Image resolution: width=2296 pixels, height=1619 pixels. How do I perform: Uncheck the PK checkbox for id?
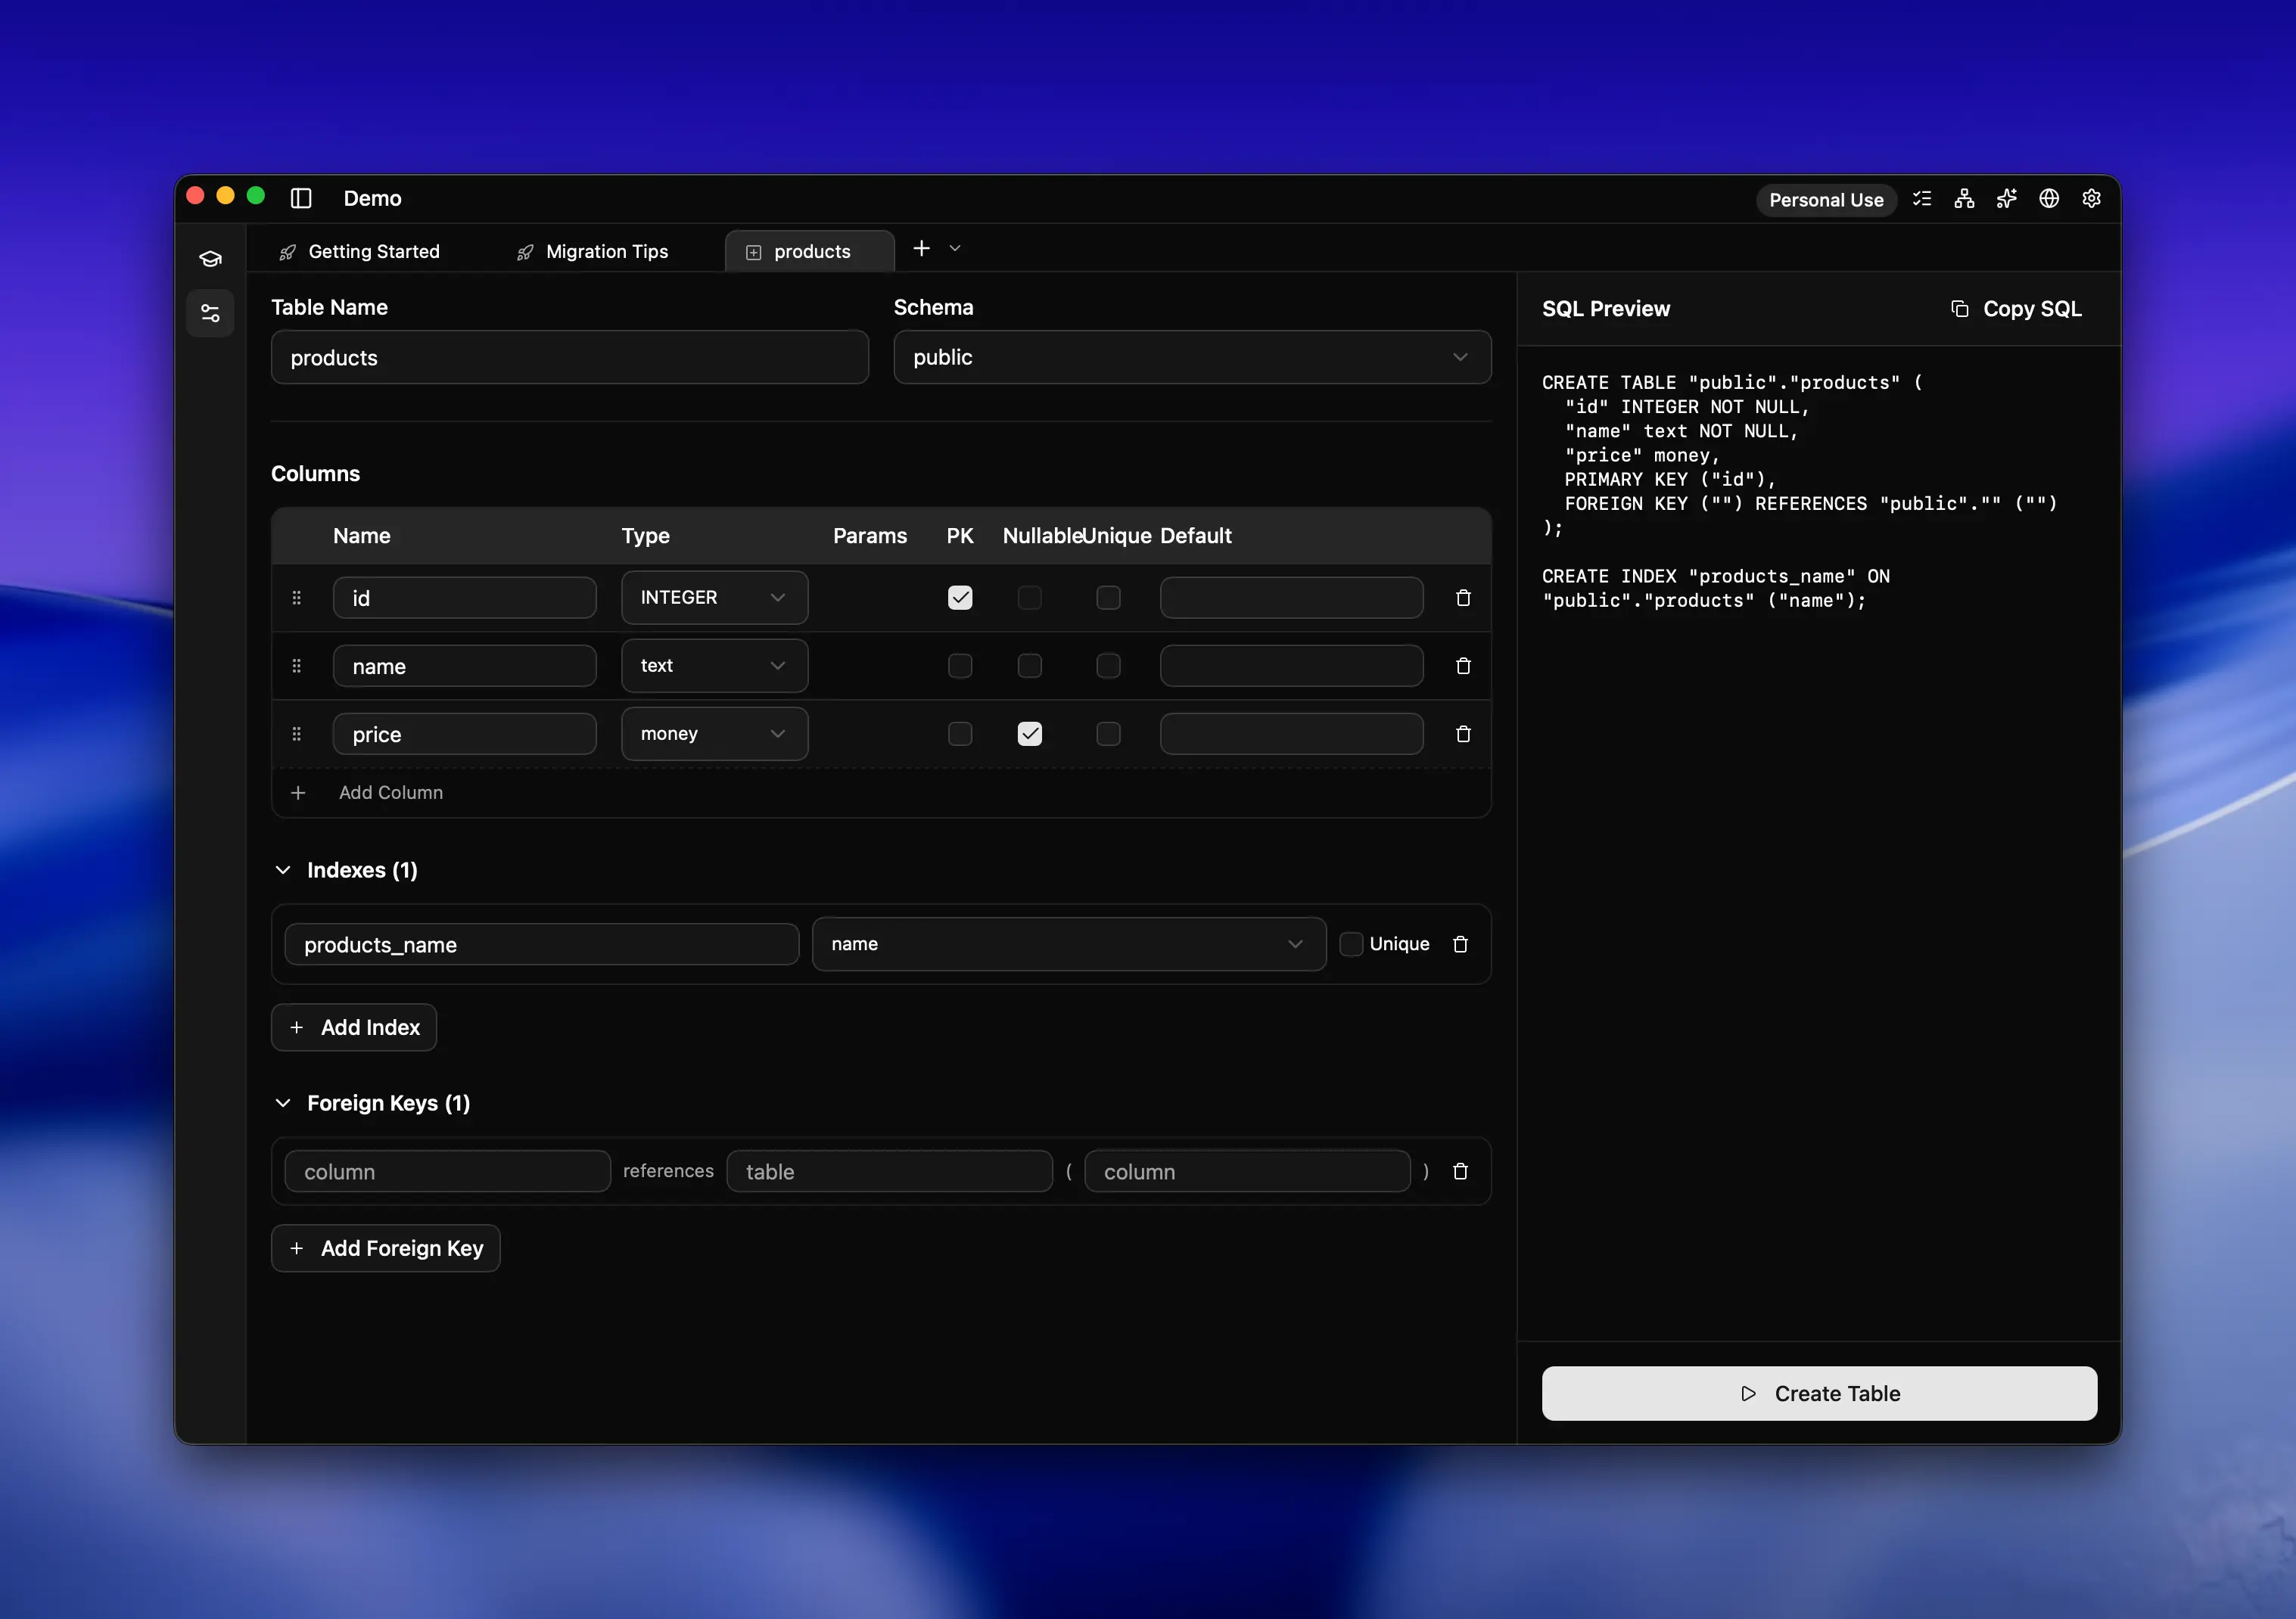(959, 597)
